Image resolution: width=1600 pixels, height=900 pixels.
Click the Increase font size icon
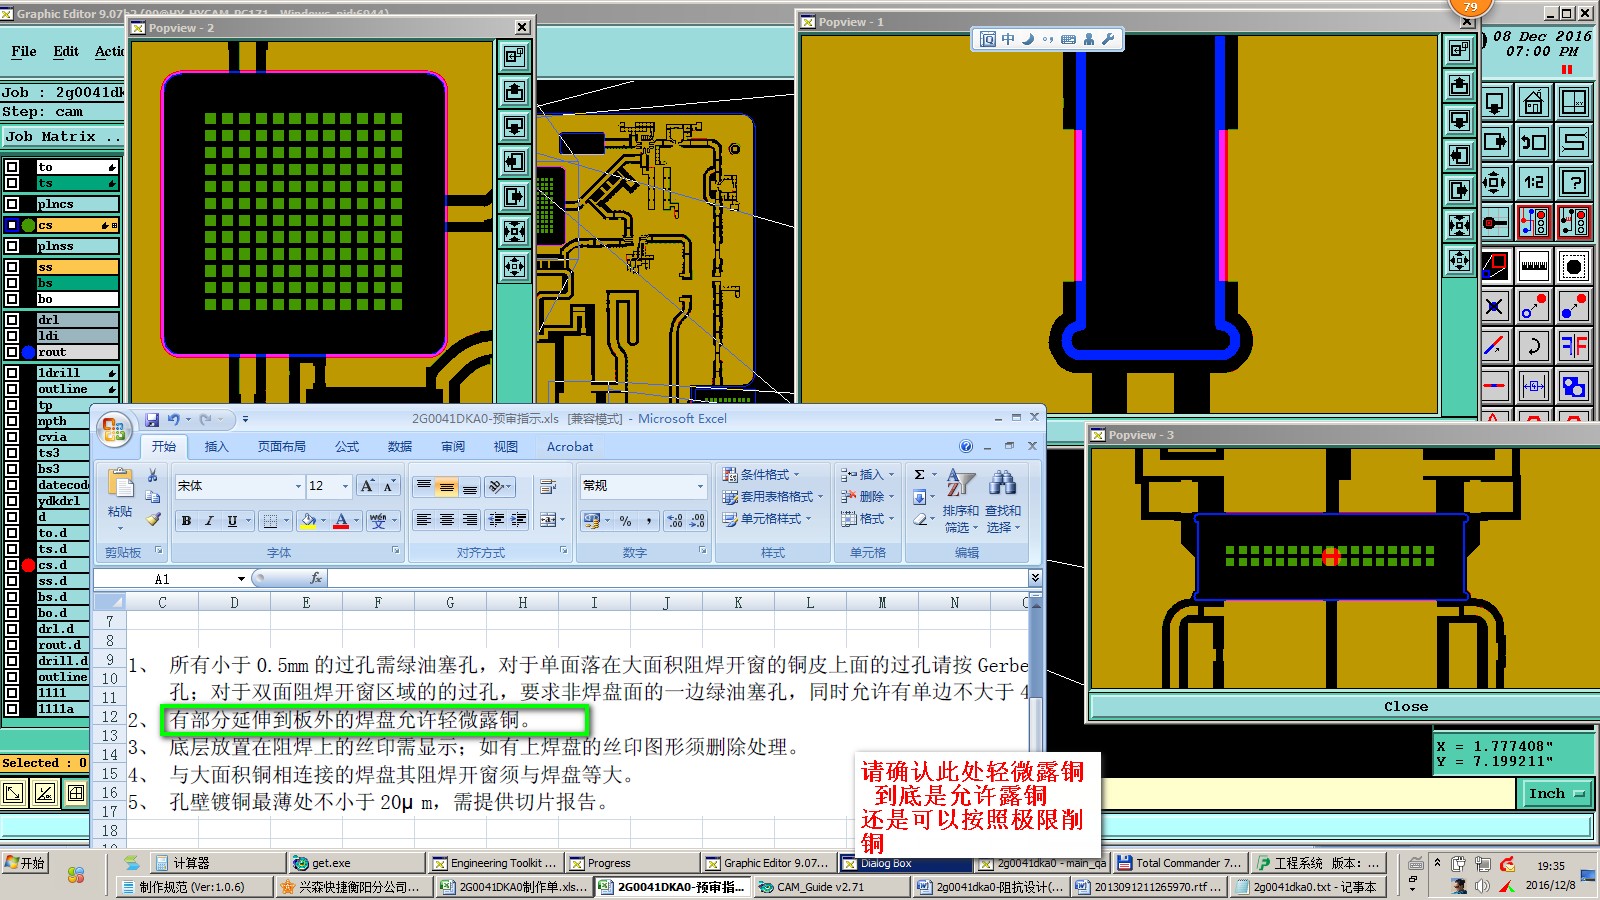click(x=367, y=486)
